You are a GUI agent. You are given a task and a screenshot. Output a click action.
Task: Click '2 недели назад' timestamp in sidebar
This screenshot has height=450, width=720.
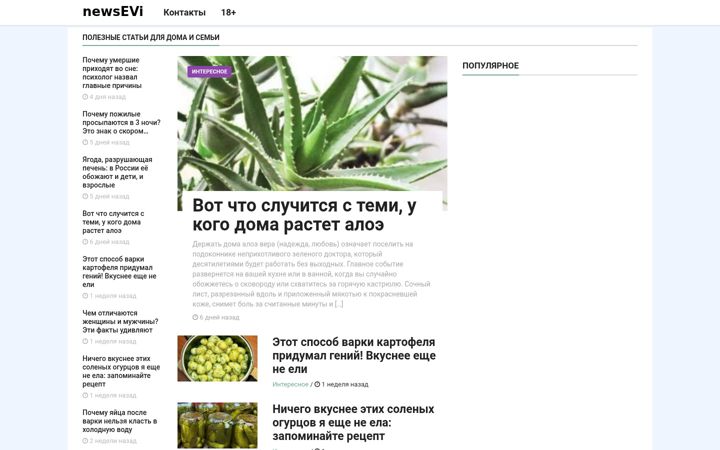[x=113, y=441]
